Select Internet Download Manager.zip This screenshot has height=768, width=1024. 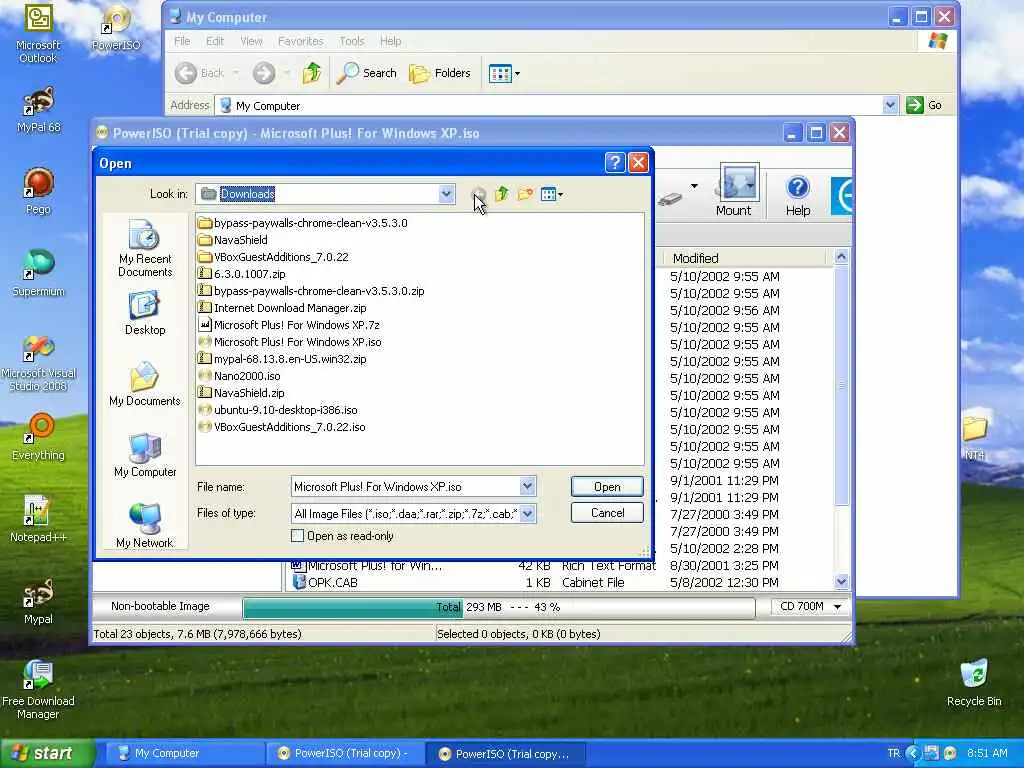[x=282, y=308]
